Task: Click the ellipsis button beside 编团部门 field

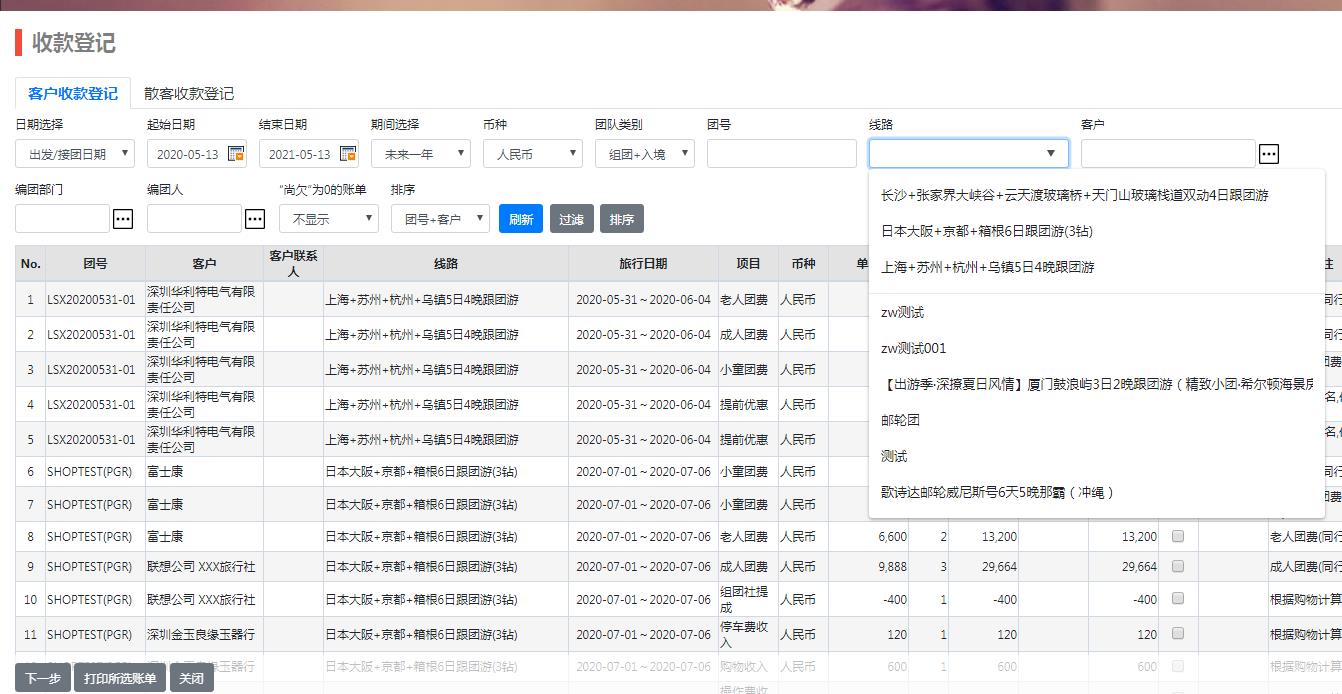Action: pyautogui.click(x=123, y=218)
